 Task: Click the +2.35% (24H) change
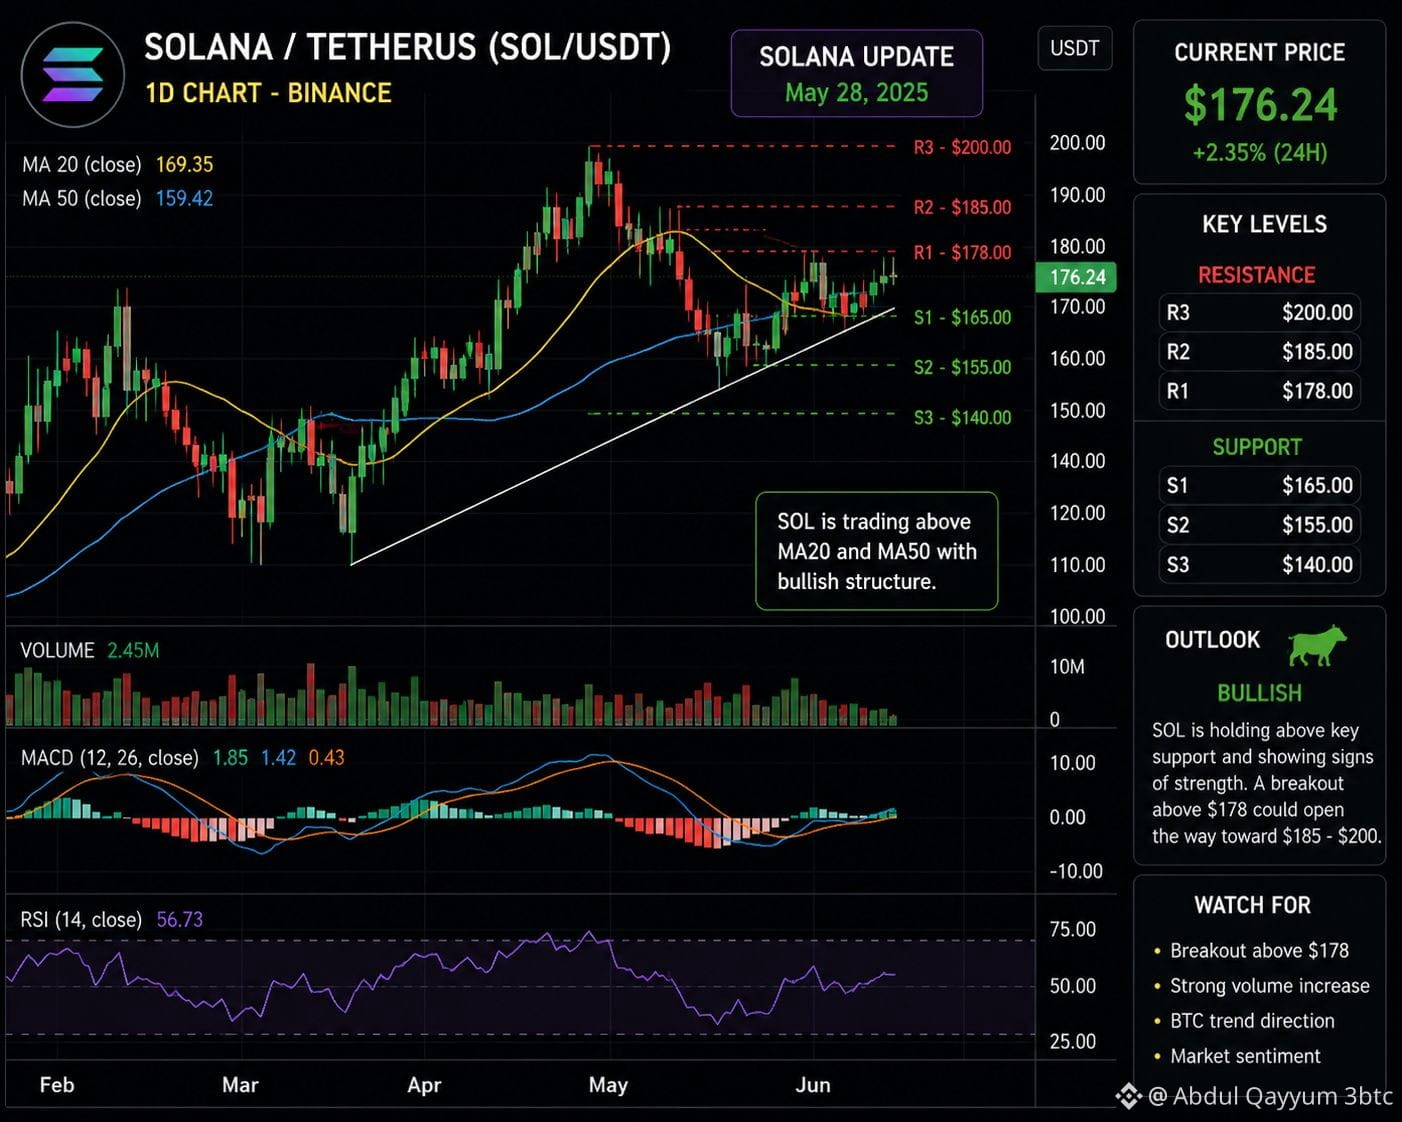click(1260, 153)
